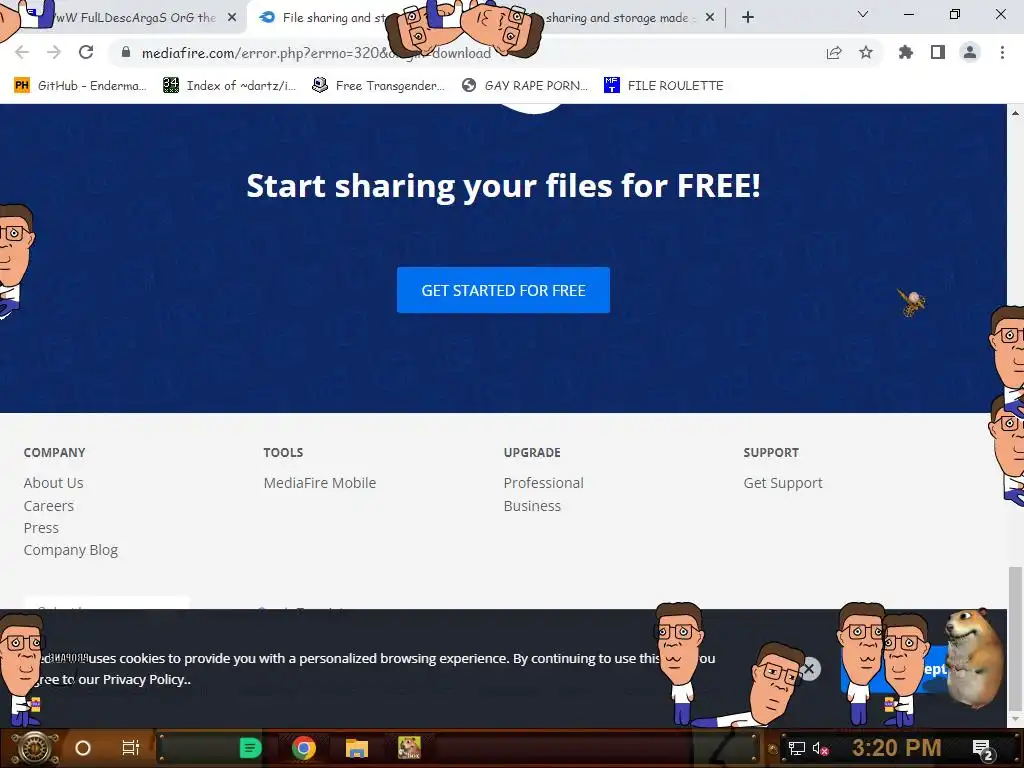Click the UPGRADE footer heading
The width and height of the screenshot is (1024, 768).
[x=532, y=453]
